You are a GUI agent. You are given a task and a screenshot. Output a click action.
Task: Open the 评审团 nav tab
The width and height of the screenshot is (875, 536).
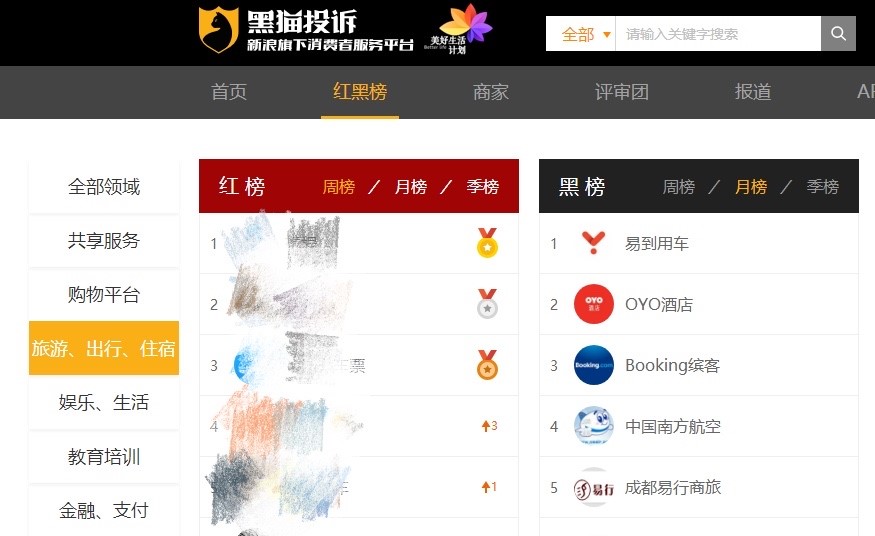click(x=622, y=92)
